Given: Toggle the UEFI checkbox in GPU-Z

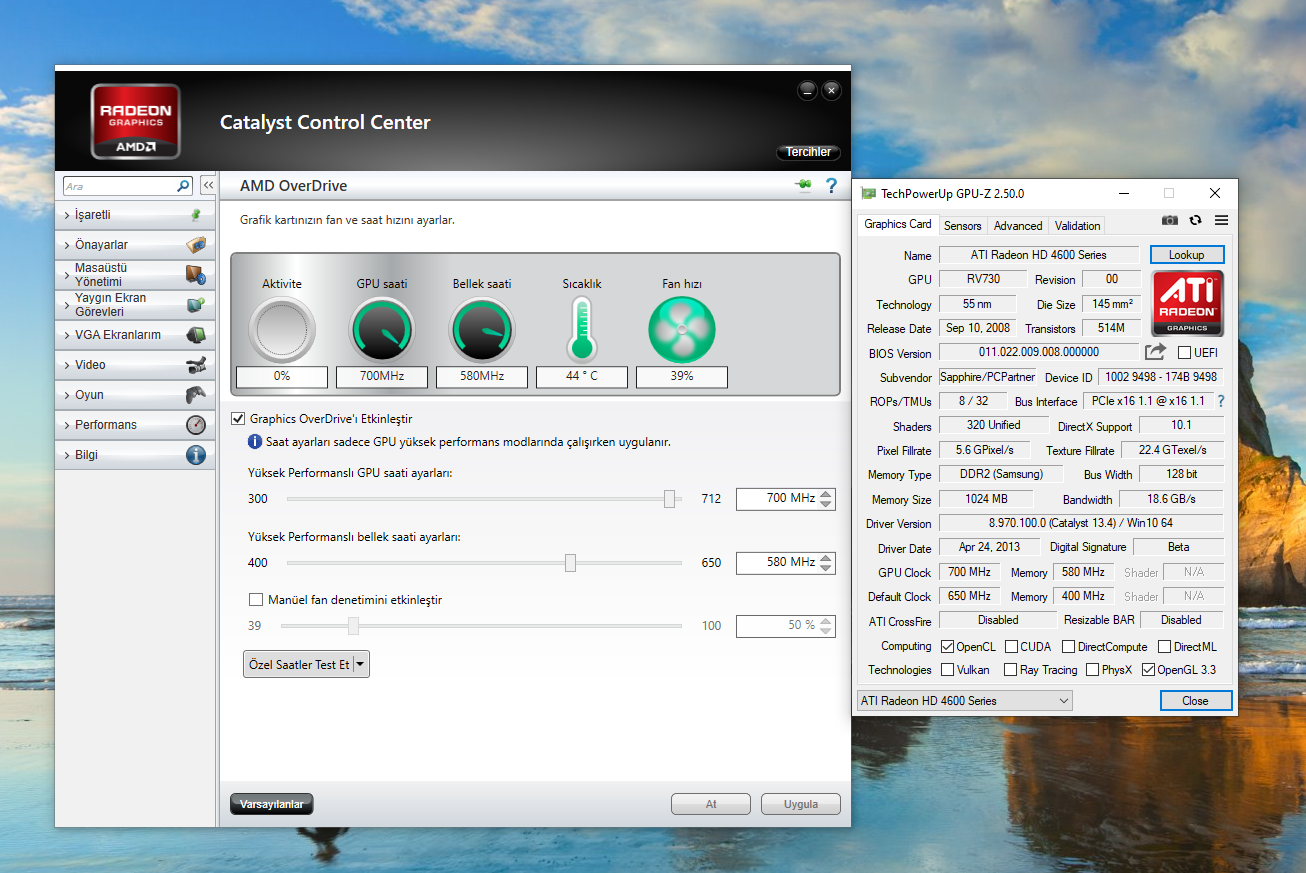Looking at the screenshot, I should (1184, 353).
